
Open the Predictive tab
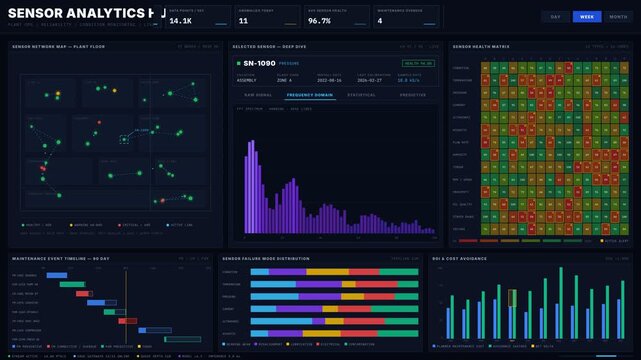click(x=412, y=95)
